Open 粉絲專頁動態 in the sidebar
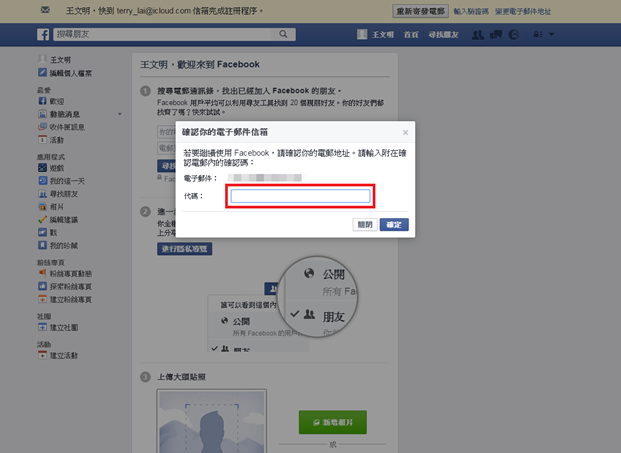Image resolution: width=621 pixels, height=453 pixels. pos(65,274)
